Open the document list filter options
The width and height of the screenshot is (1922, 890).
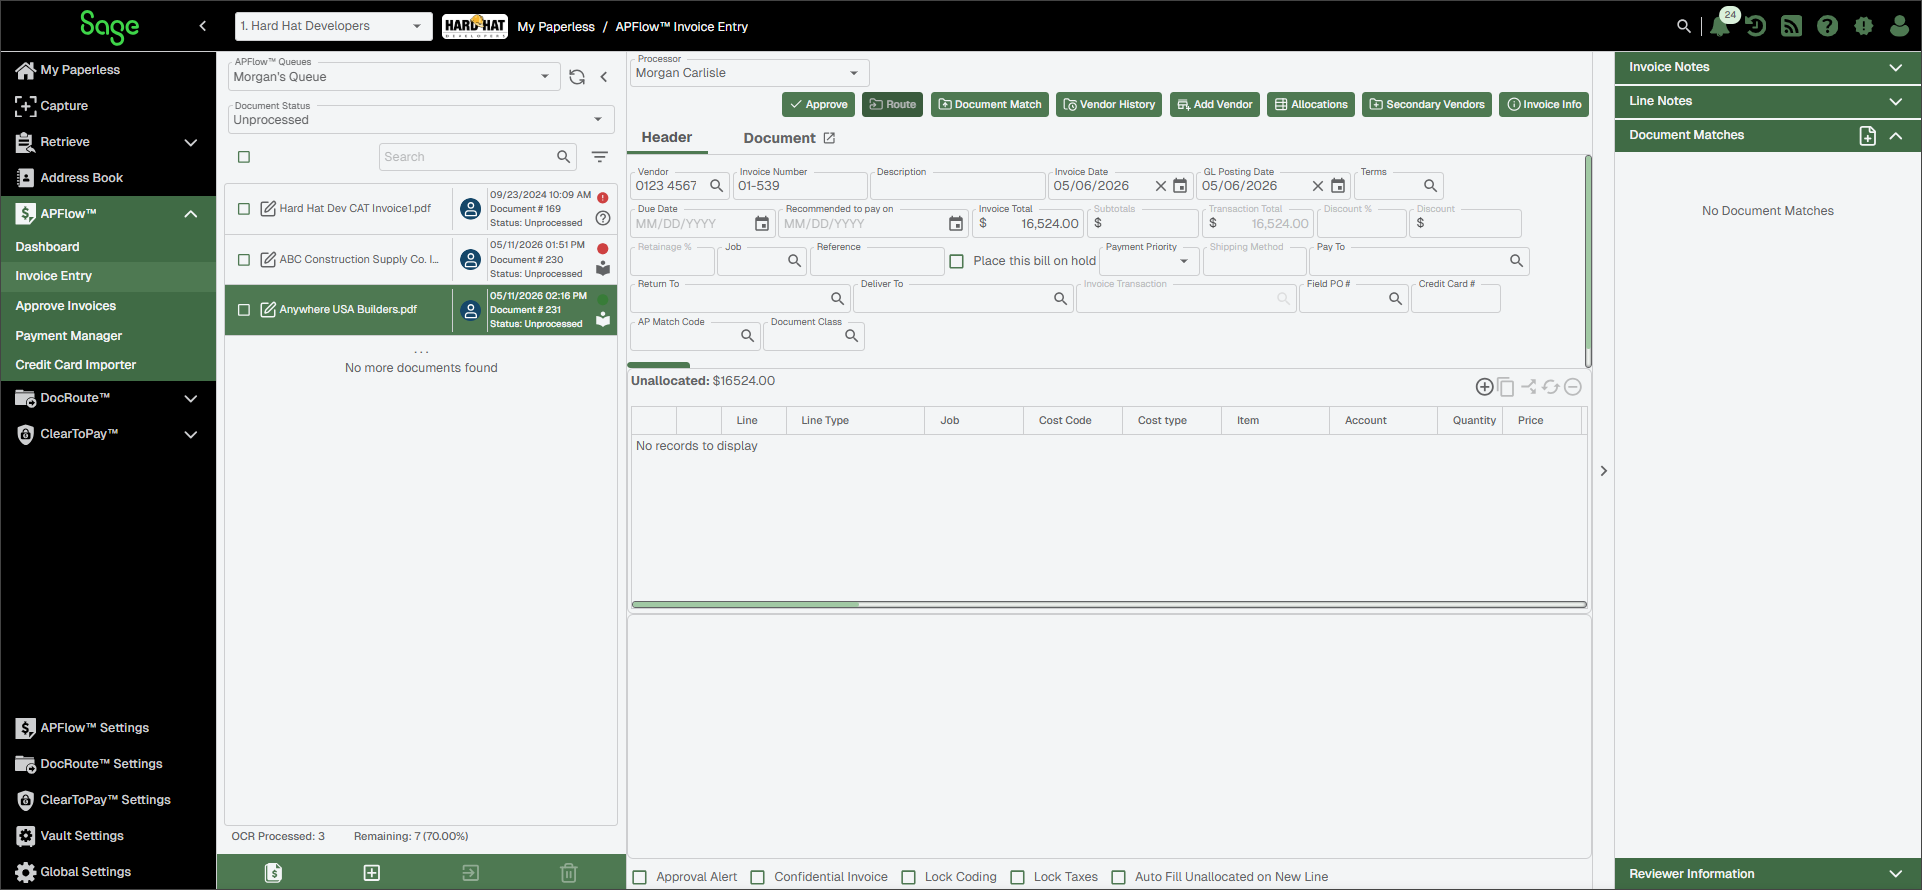coord(600,157)
